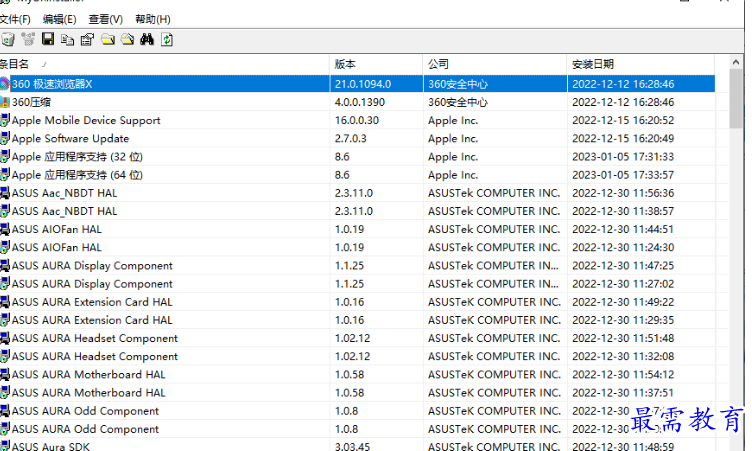The image size is (752, 451).
Task: Click the Uninstall selected software toolbar icon
Action: point(8,39)
